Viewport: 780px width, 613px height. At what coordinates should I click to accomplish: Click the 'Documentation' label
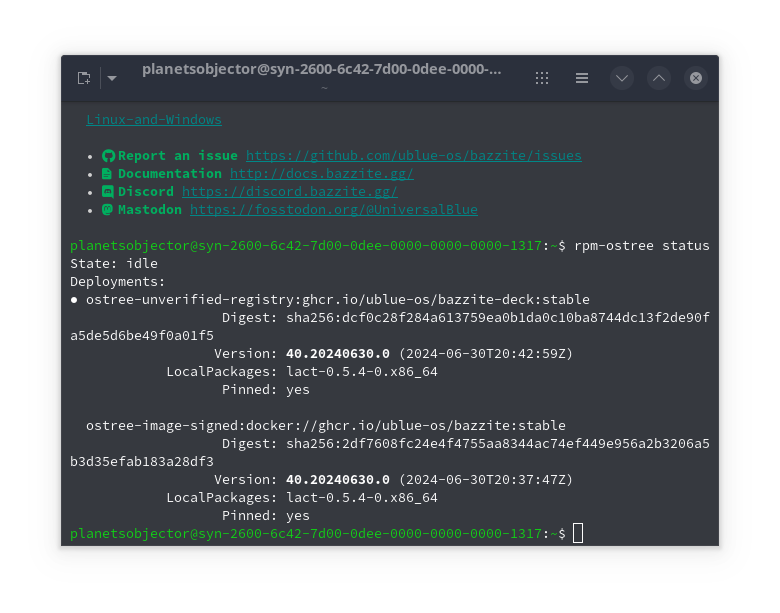(x=170, y=174)
